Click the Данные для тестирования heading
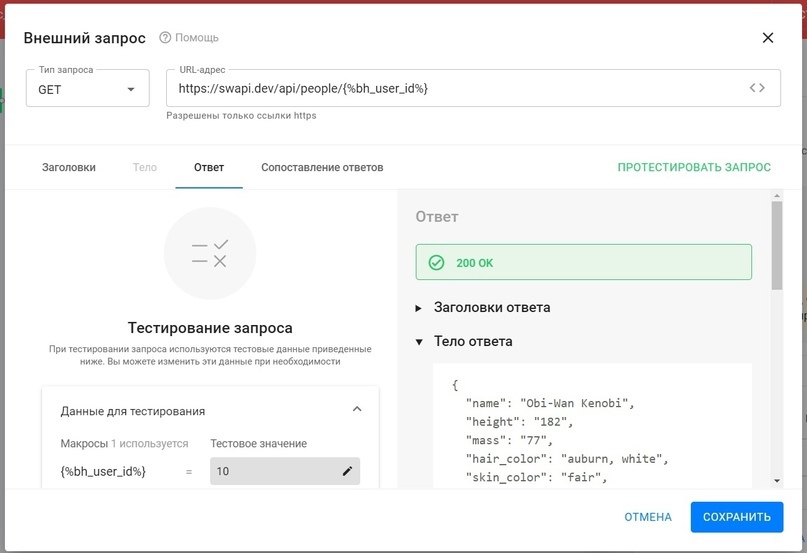Image resolution: width=807 pixels, height=553 pixels. pyautogui.click(x=133, y=411)
